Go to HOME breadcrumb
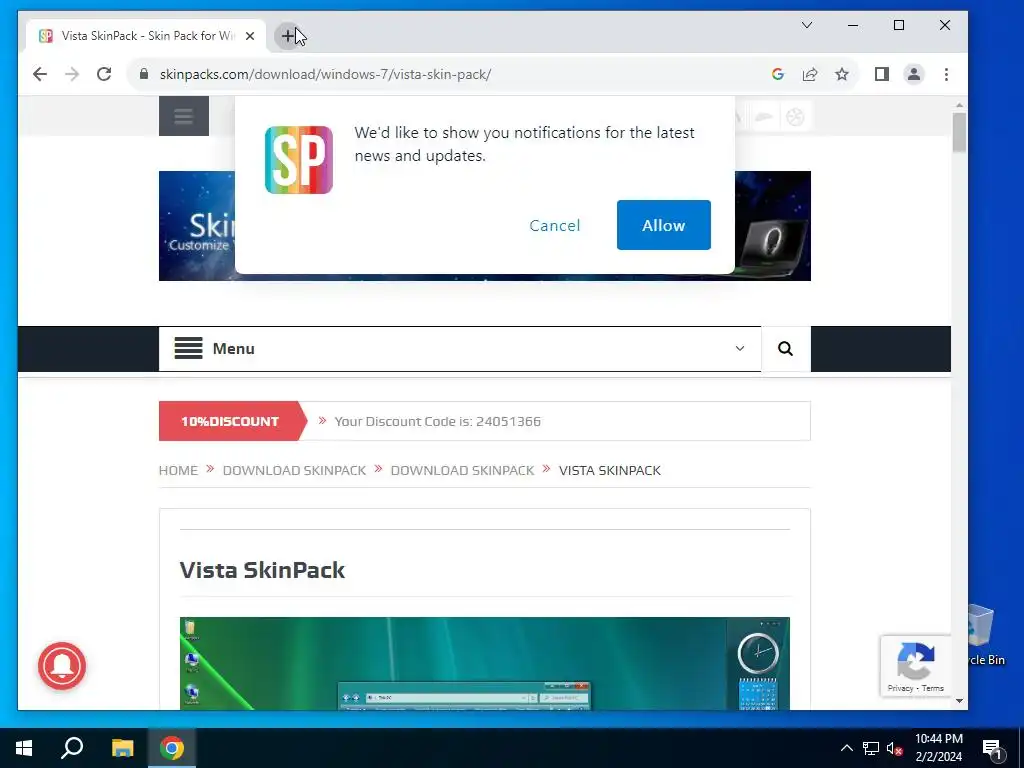Screen dimensions: 1024x768 (x=178, y=470)
